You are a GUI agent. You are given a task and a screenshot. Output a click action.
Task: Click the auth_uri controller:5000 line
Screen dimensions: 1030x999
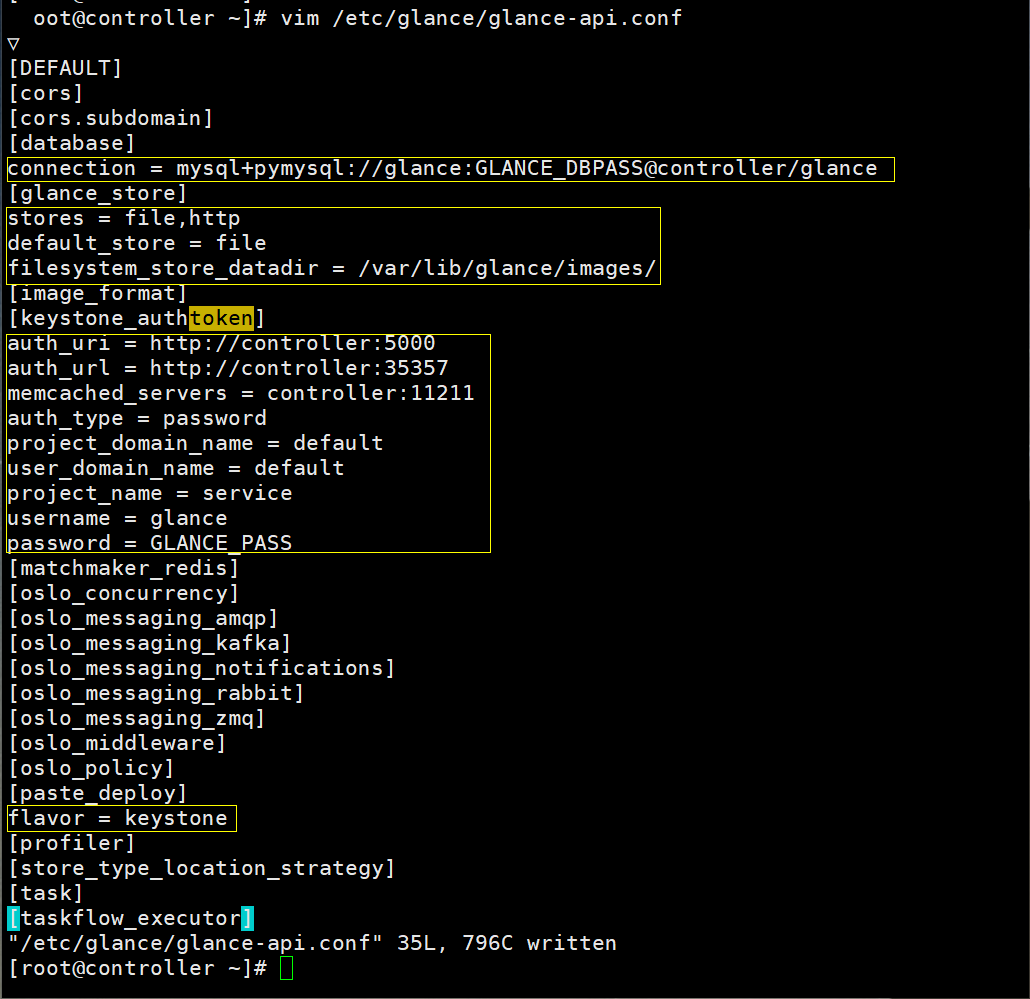pos(221,344)
